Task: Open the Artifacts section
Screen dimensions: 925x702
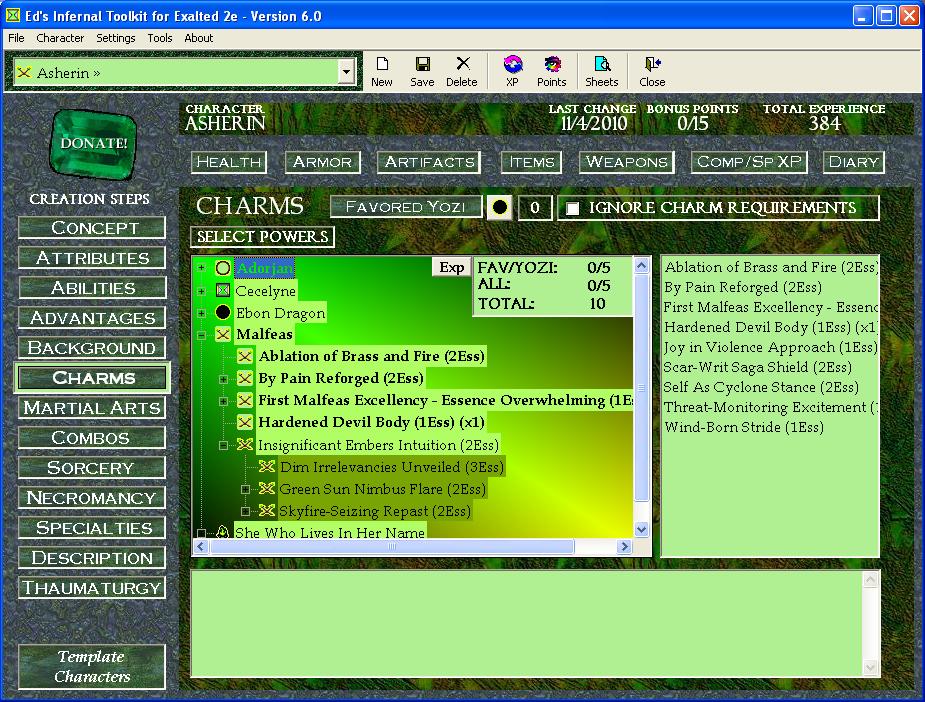Action: click(x=429, y=162)
